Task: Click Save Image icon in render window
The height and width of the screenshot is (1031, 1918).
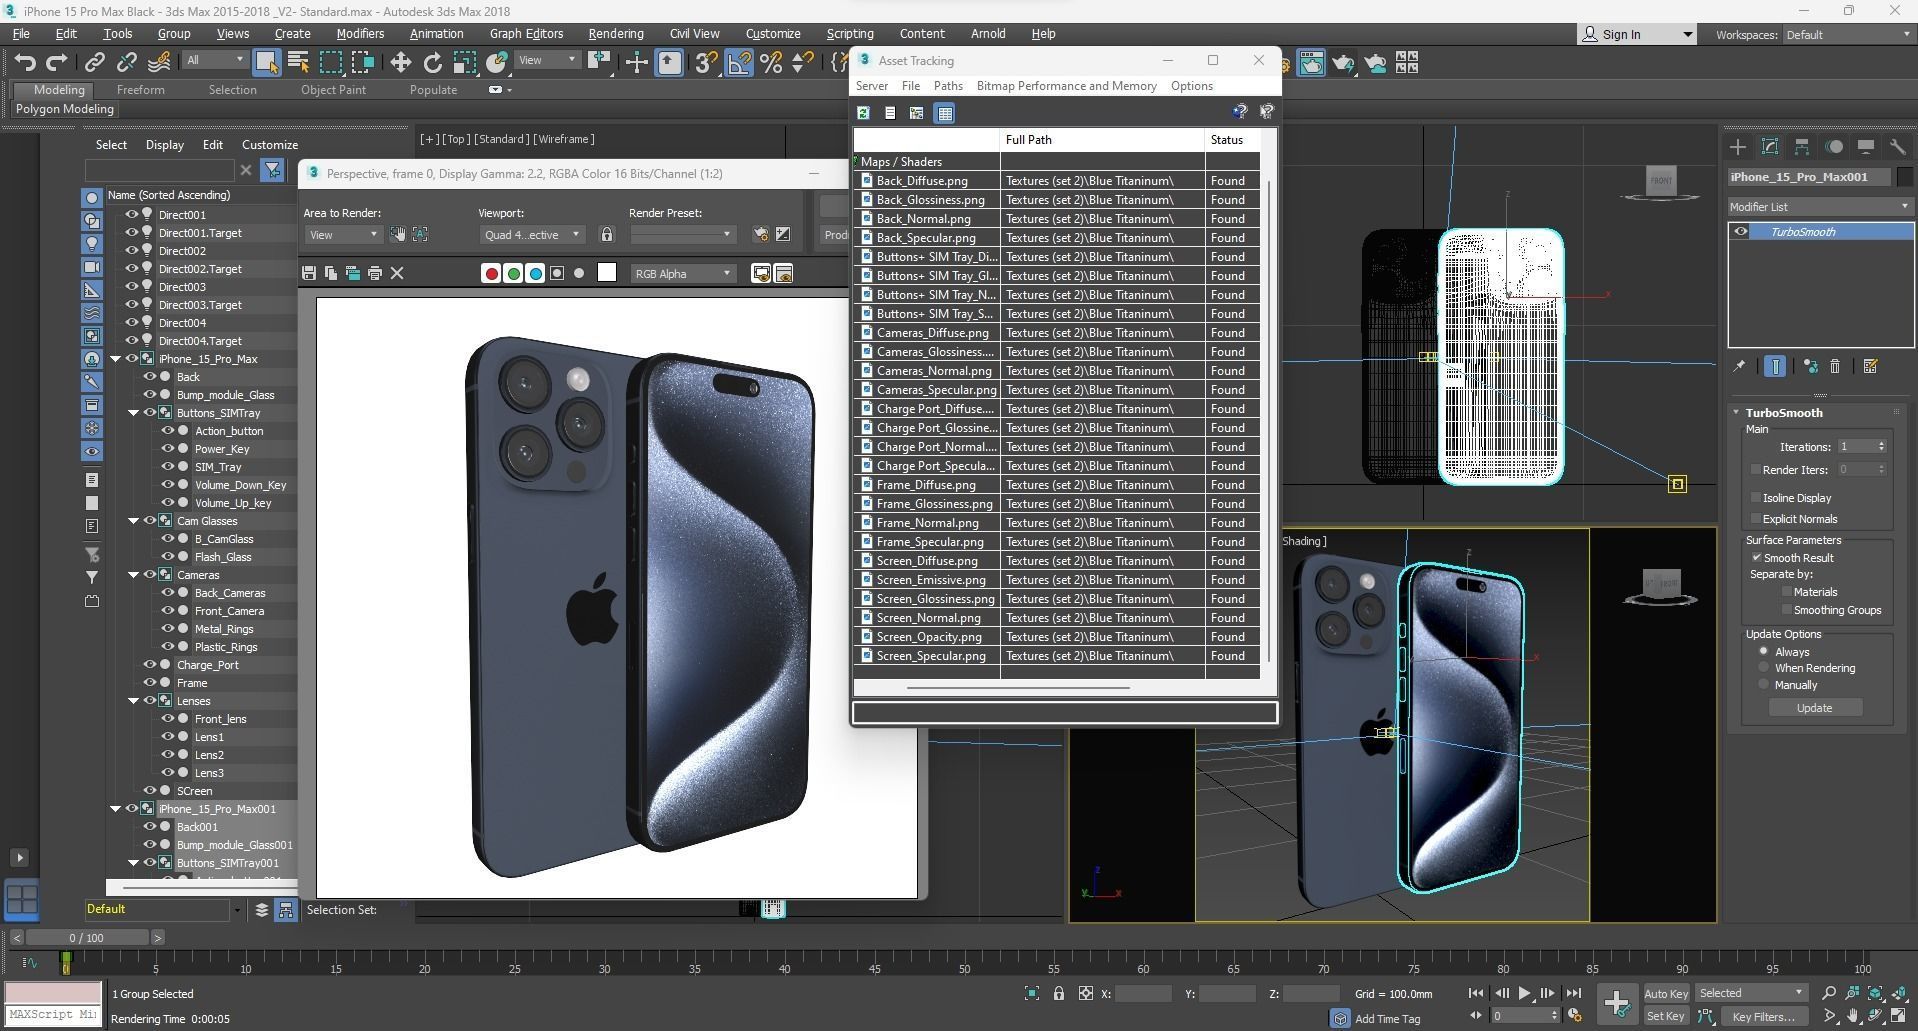Action: [309, 273]
